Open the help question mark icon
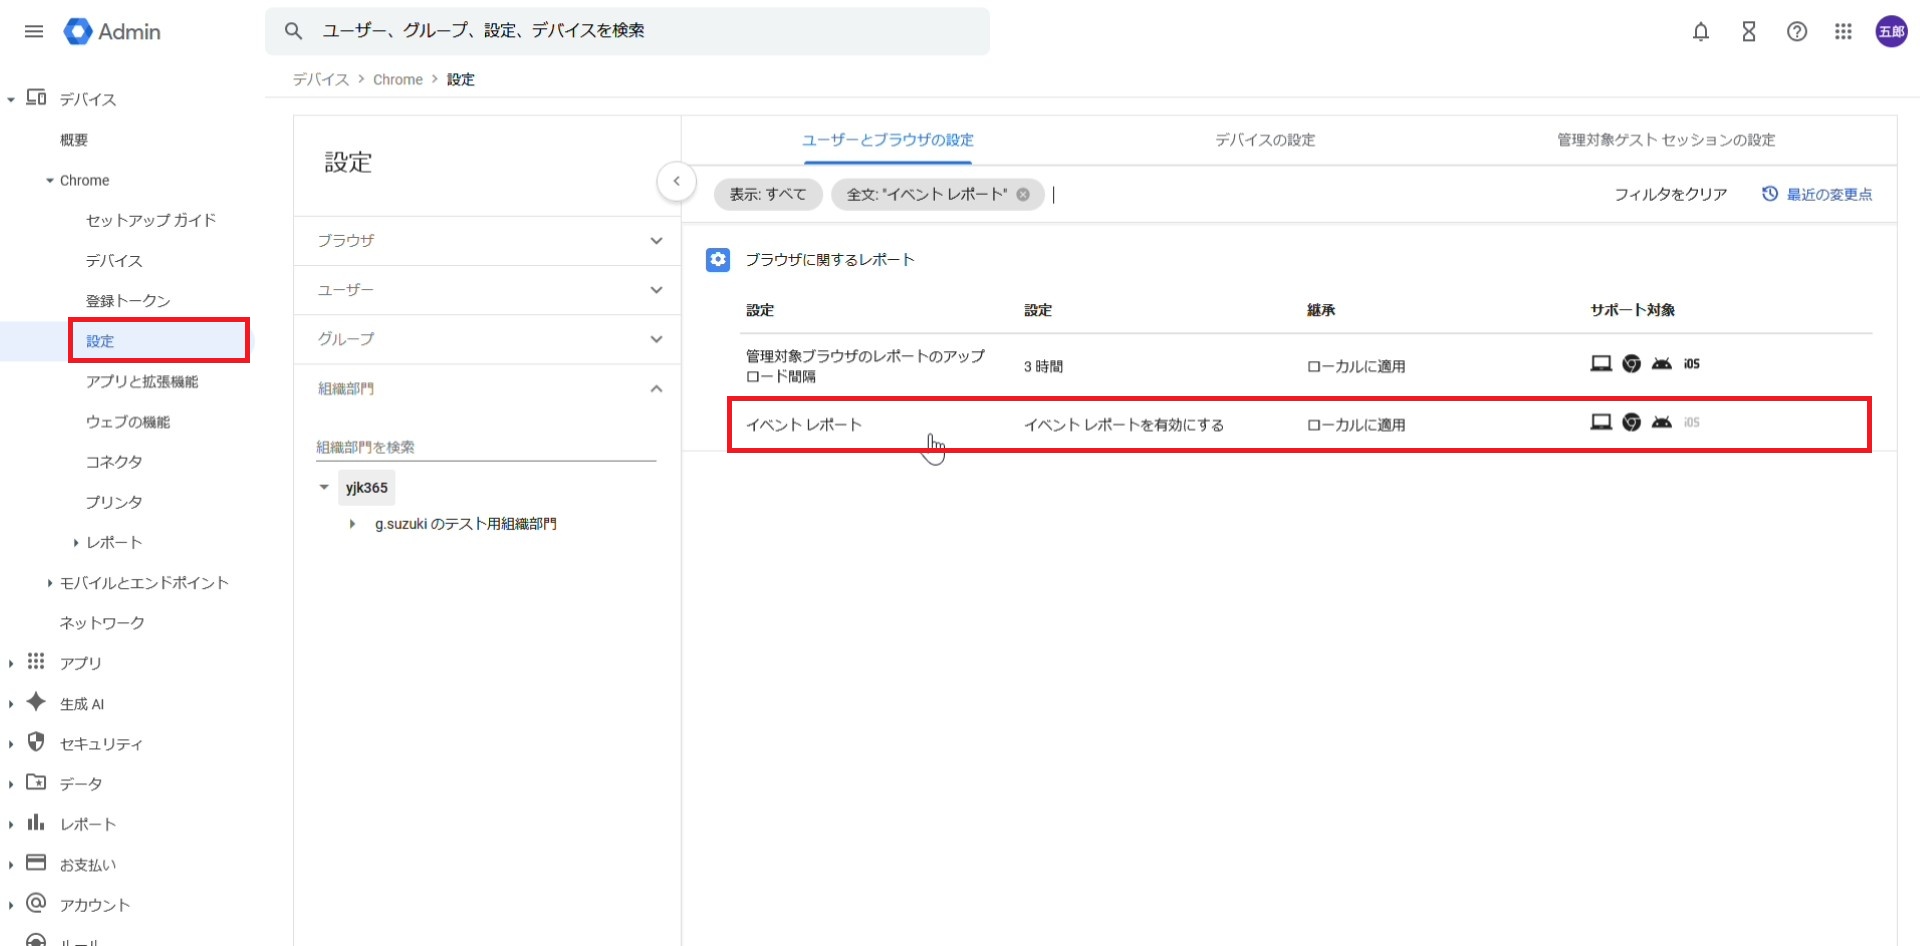This screenshot has height=946, width=1920. (1796, 32)
